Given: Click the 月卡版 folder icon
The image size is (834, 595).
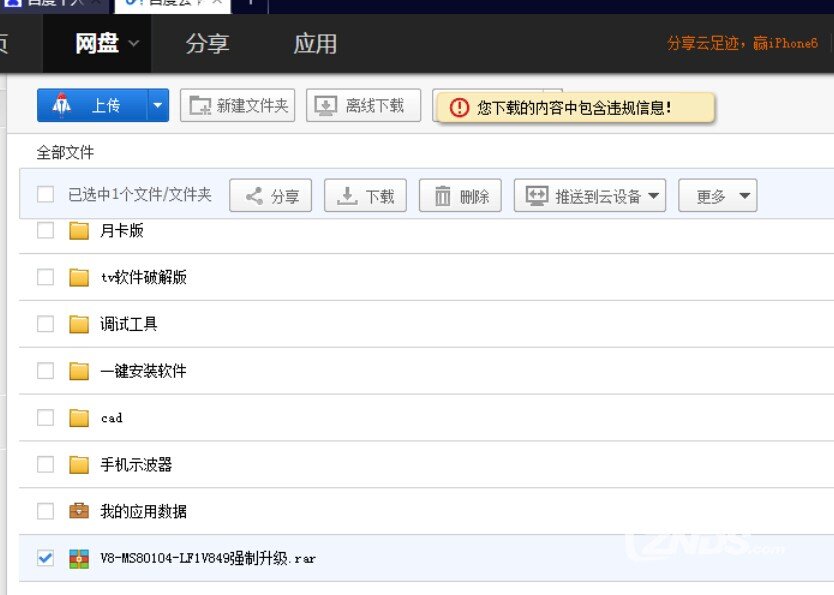Looking at the screenshot, I should point(79,231).
